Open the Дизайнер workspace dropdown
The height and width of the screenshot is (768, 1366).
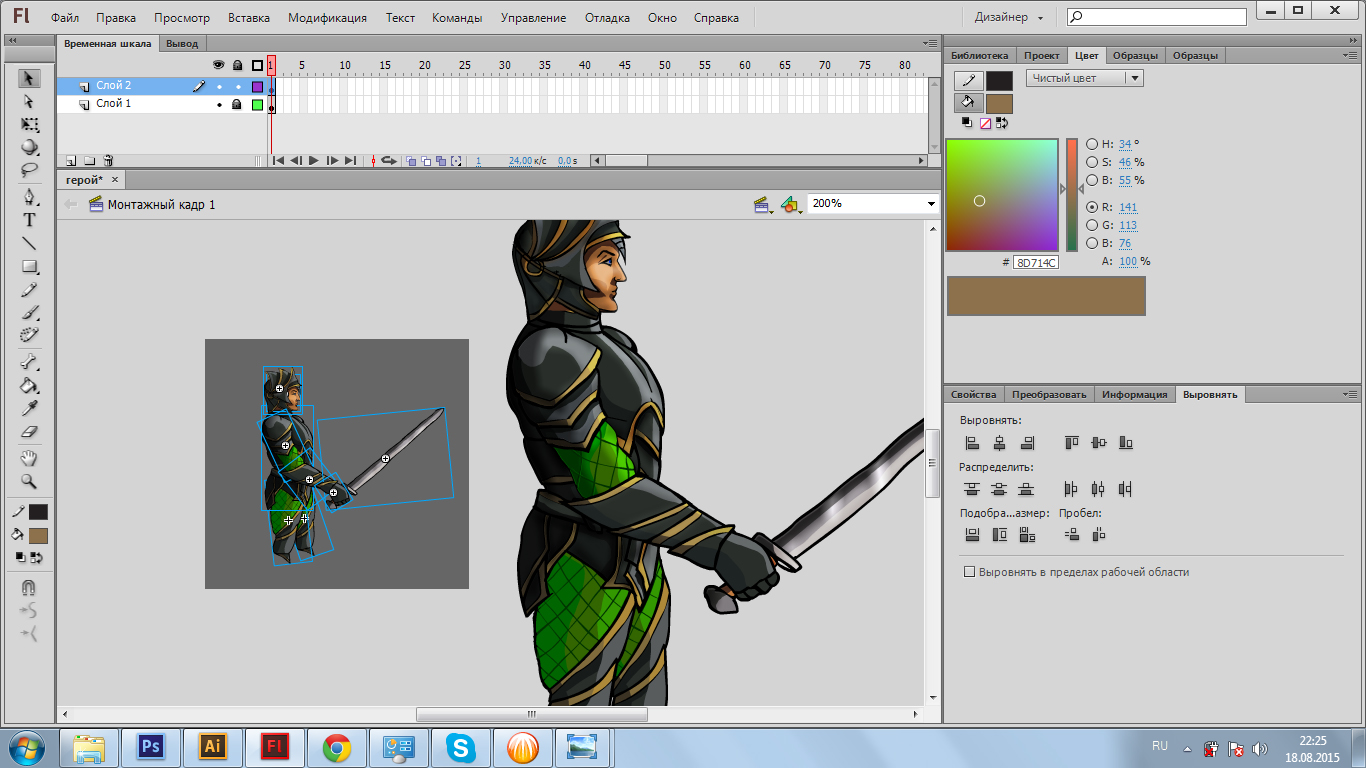(x=1009, y=18)
